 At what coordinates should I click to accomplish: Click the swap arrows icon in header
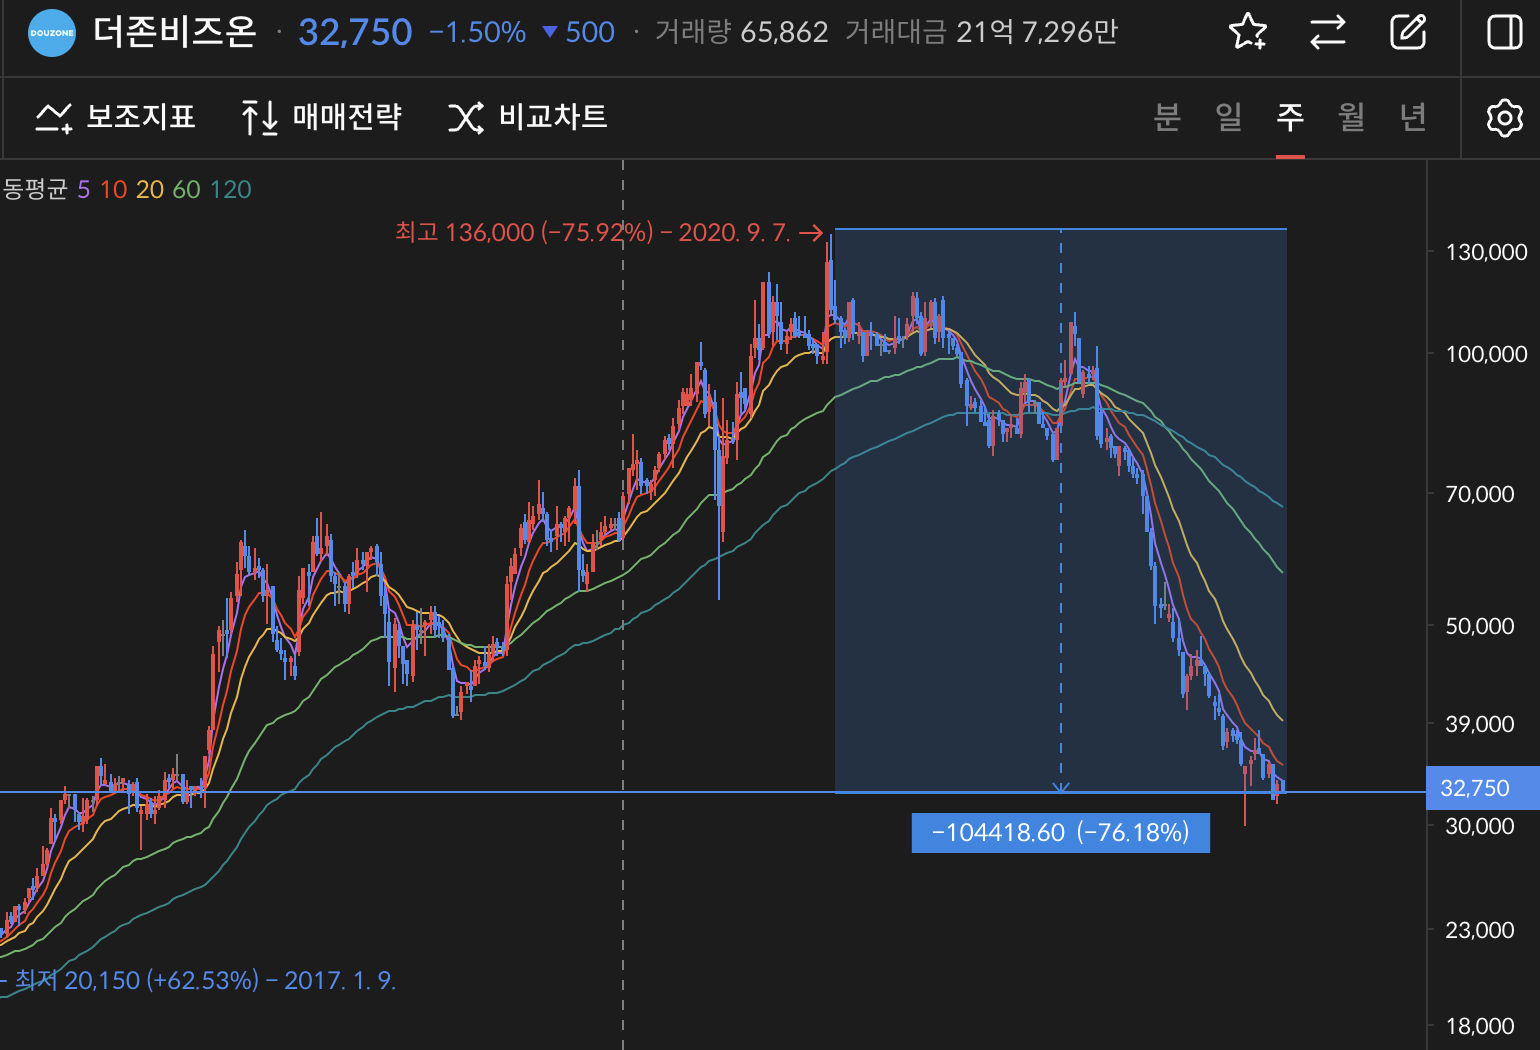(1328, 32)
